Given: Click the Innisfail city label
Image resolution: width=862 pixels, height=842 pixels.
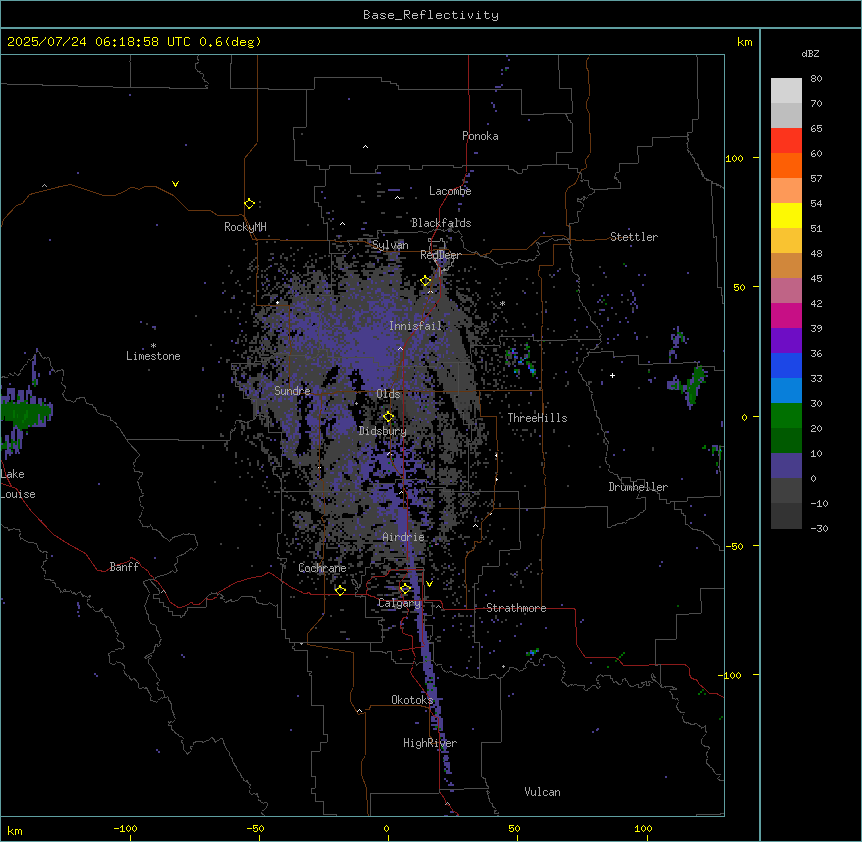Looking at the screenshot, I should pyautogui.click(x=416, y=326).
